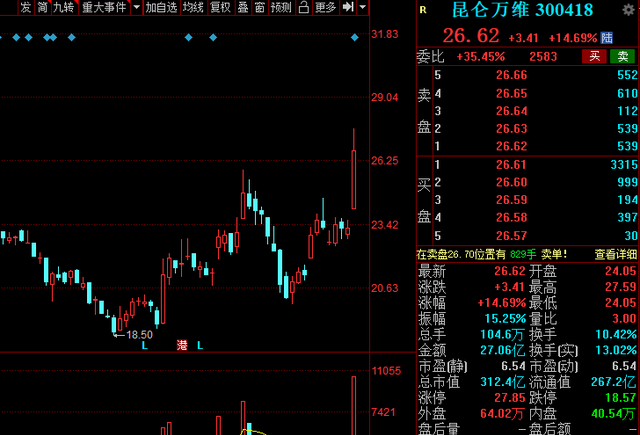Click the buy level 1 volume 3315
Screen dimensions: 640x435
[x=624, y=165]
